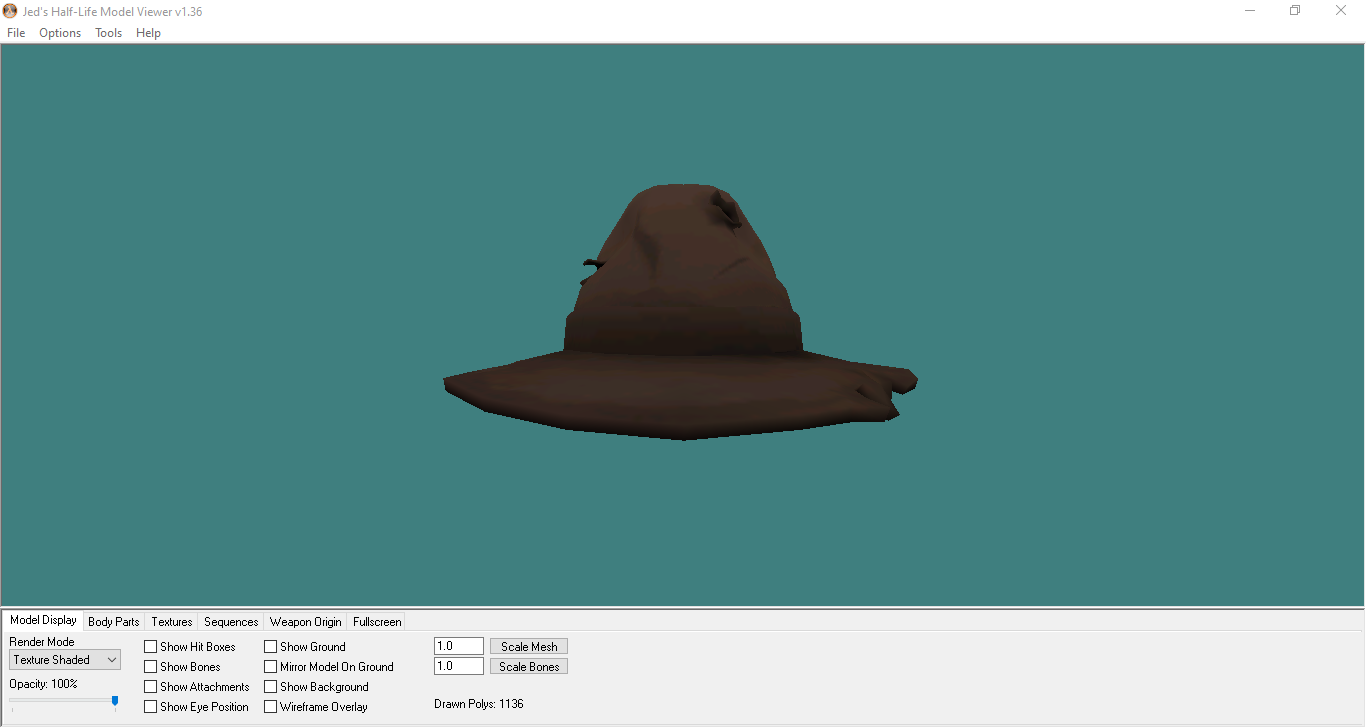Expand the Render Mode dropdown
1366x727 pixels.
(65, 660)
